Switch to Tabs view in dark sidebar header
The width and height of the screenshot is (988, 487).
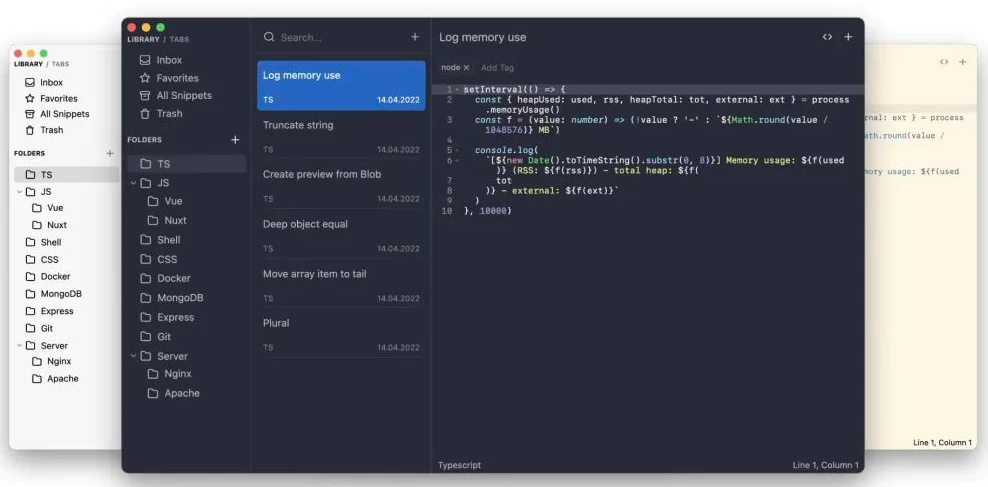click(178, 40)
